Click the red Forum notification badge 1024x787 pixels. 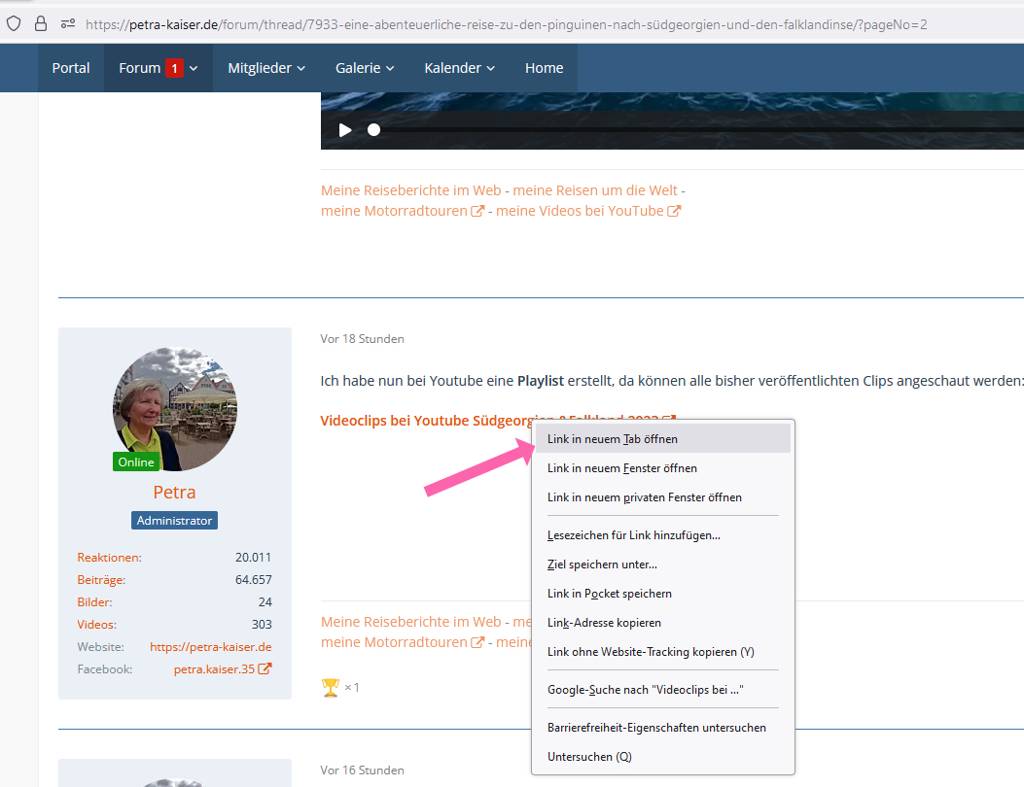coord(174,68)
